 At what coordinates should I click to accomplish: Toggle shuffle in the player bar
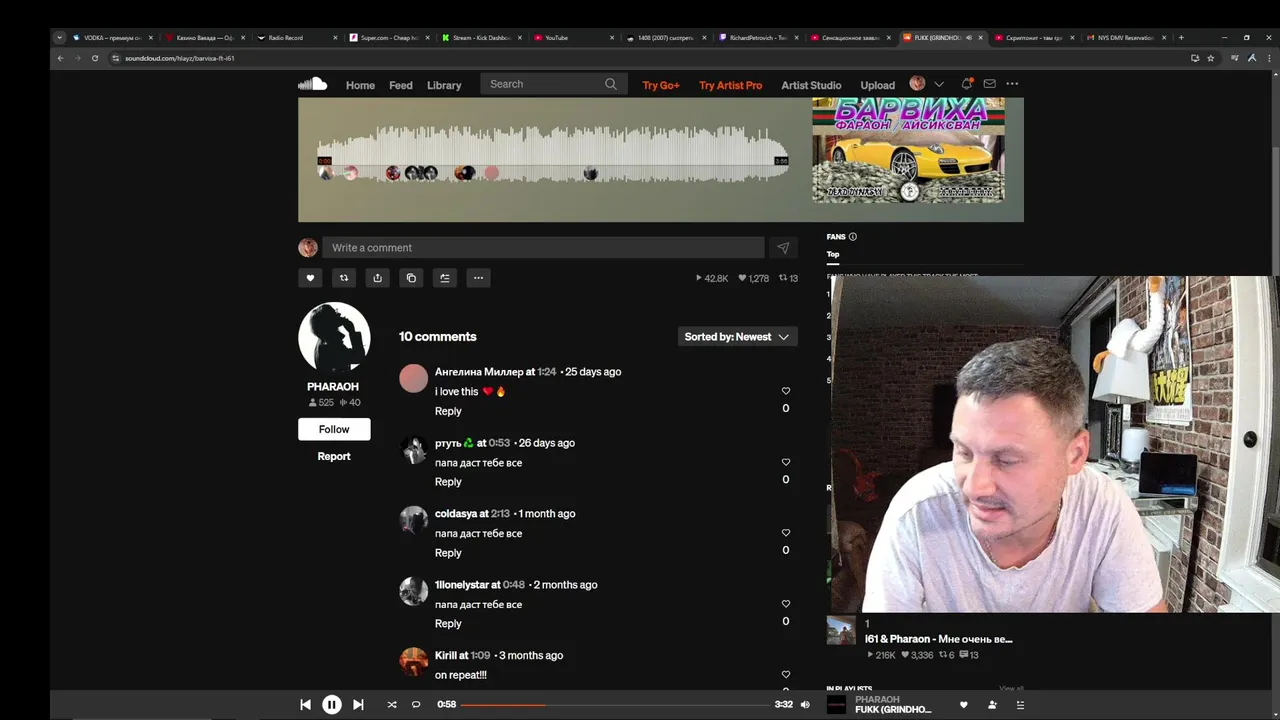[392, 705]
